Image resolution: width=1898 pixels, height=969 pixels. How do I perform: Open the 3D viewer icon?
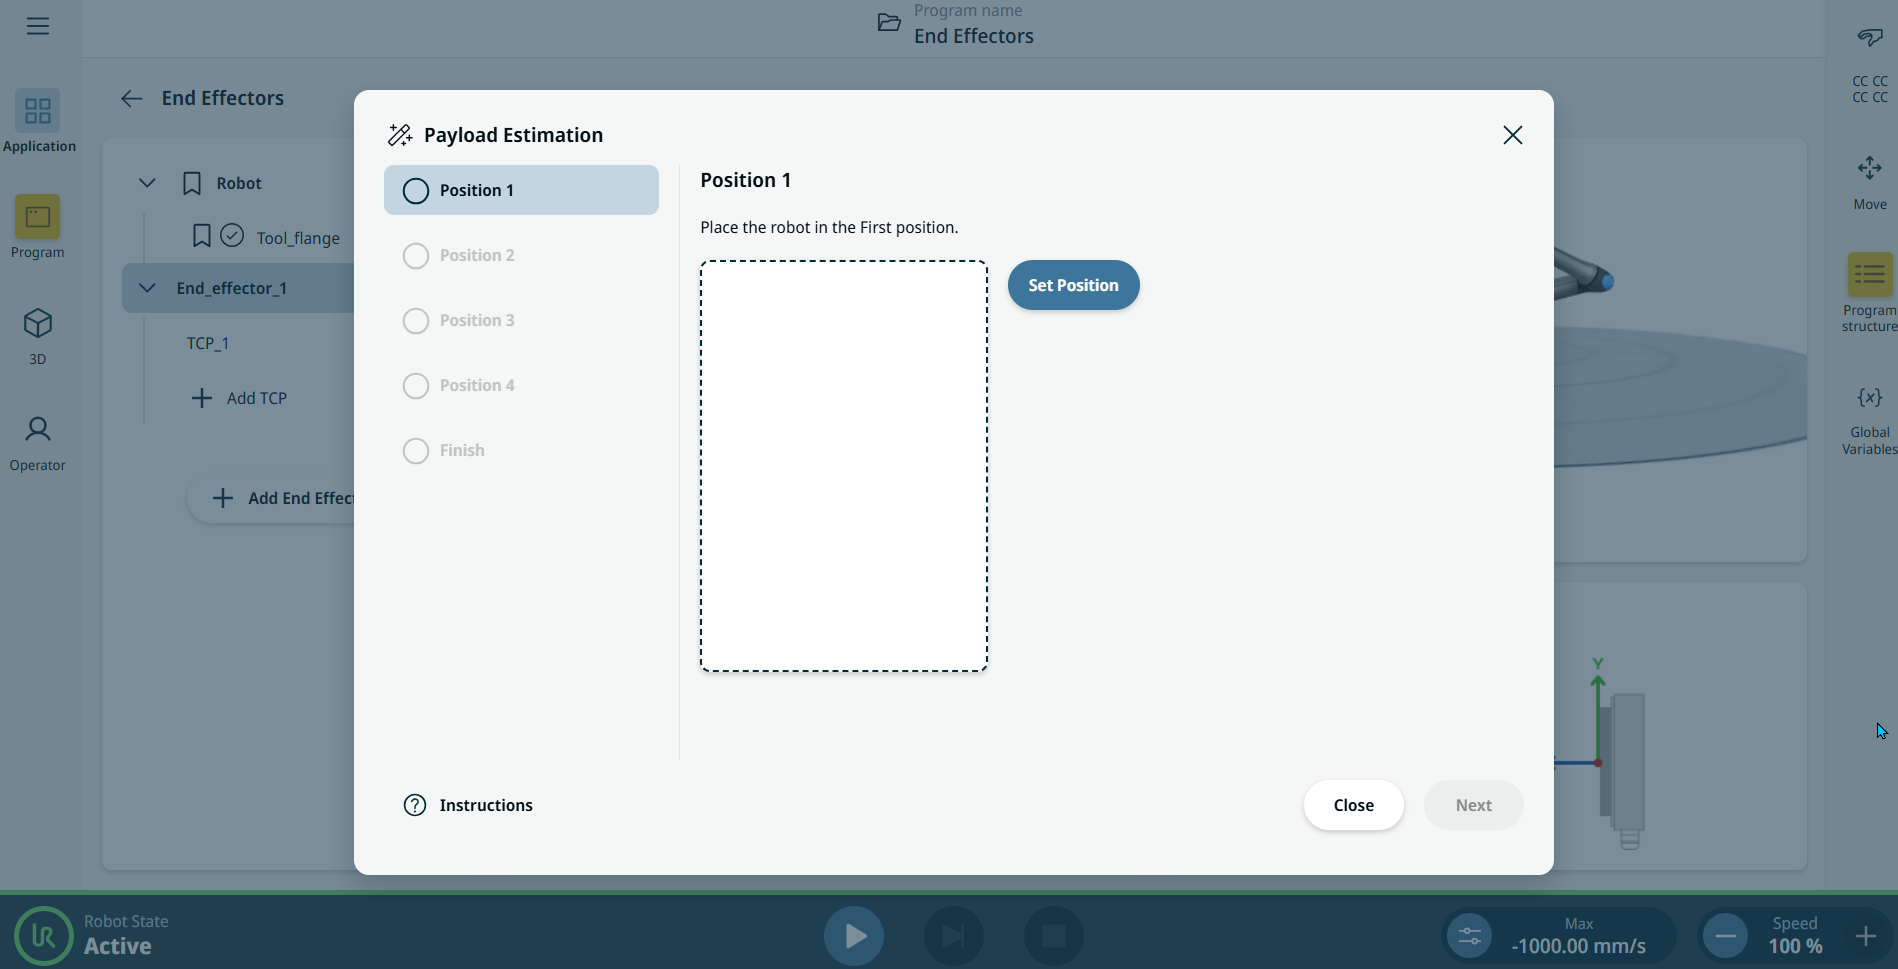coord(38,324)
